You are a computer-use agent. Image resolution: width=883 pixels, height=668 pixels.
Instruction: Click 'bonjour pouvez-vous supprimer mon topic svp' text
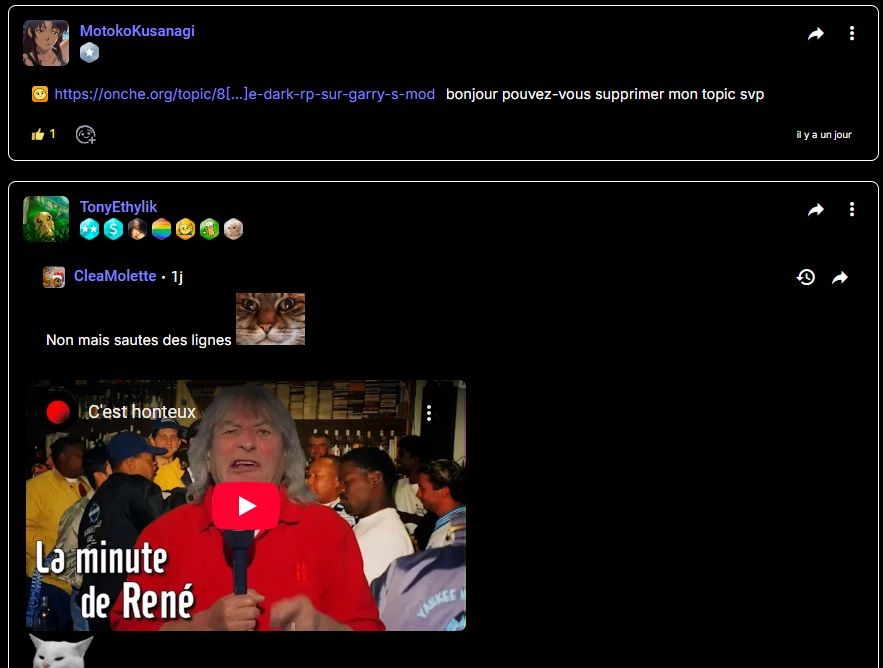point(605,94)
